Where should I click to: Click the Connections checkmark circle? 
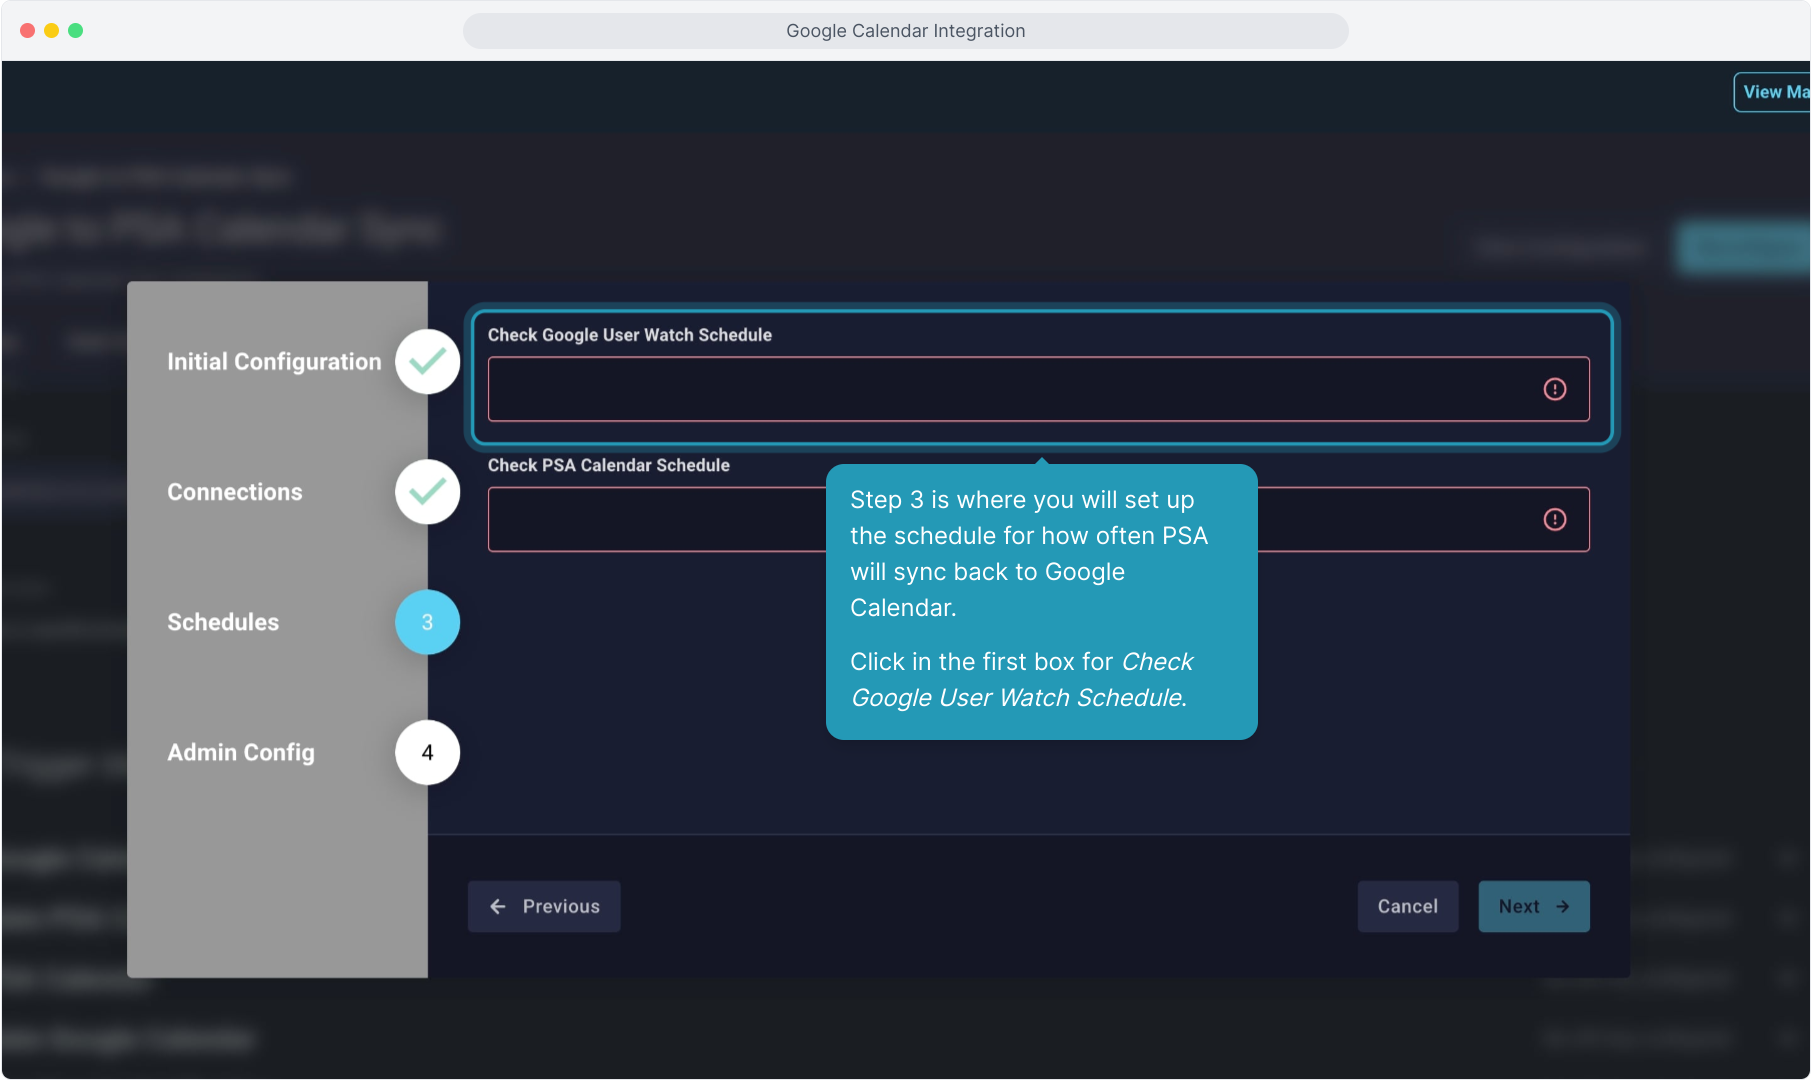point(427,492)
